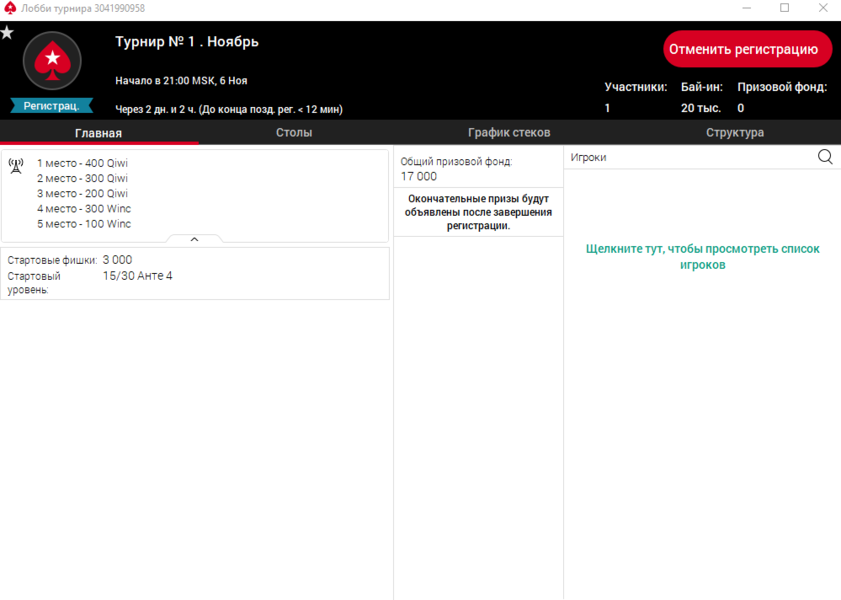The width and height of the screenshot is (841, 600).
Task: Click the red PokerStars spade logo
Action: pyautogui.click(x=51, y=63)
